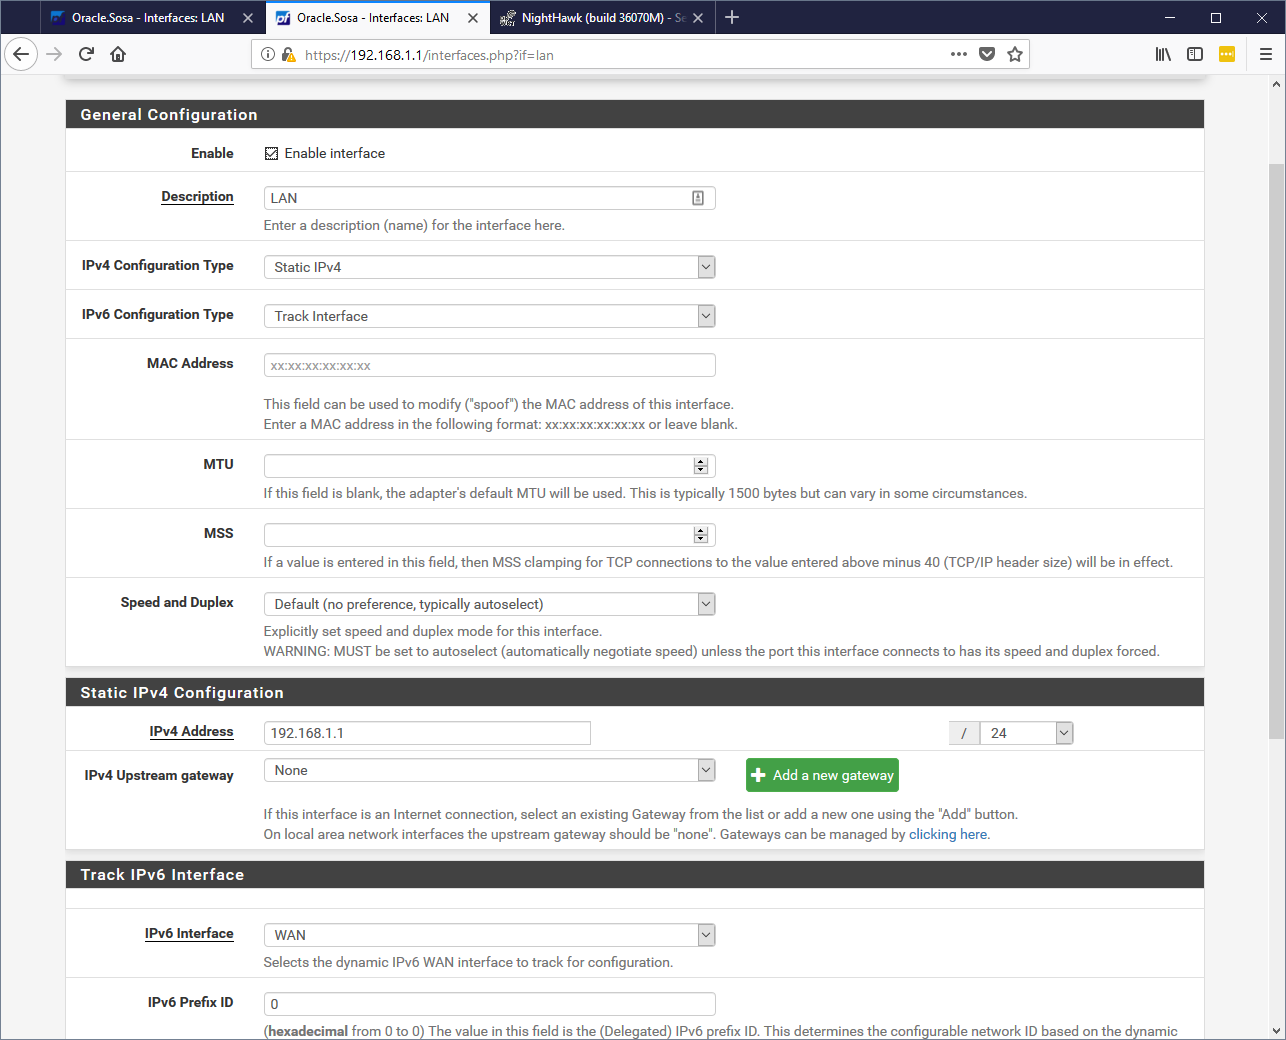
Task: Click the browser Back arrow button
Action: pos(21,54)
